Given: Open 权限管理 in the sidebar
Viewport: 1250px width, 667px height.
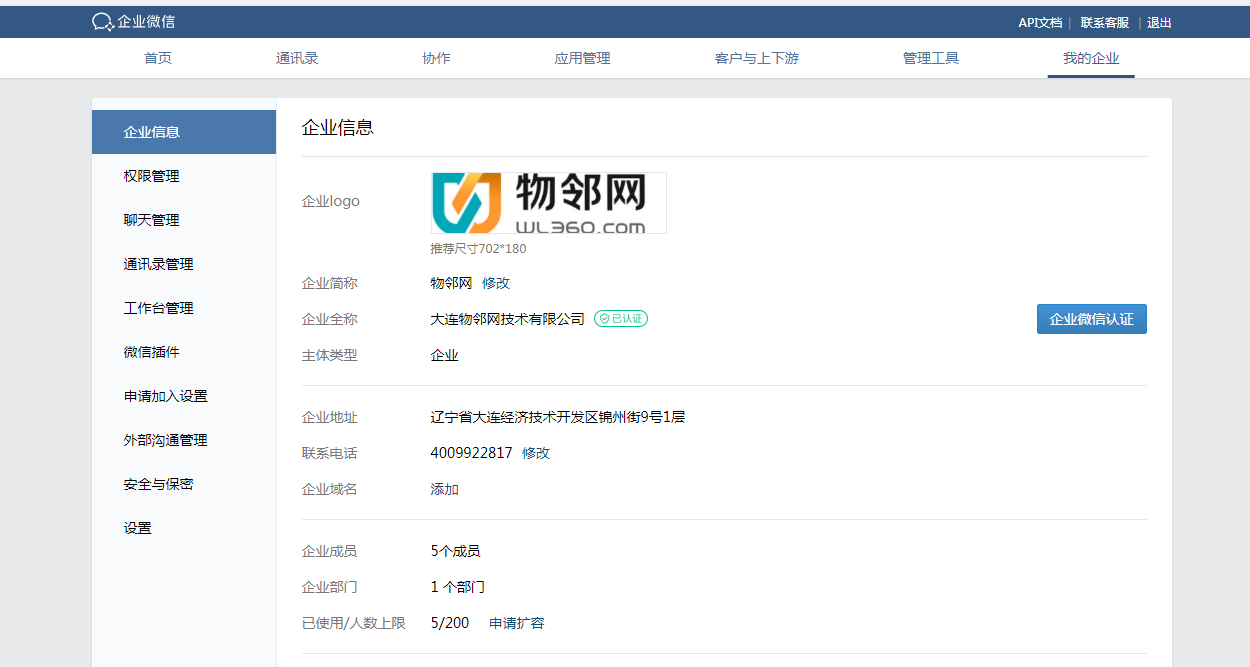Looking at the screenshot, I should [184, 176].
